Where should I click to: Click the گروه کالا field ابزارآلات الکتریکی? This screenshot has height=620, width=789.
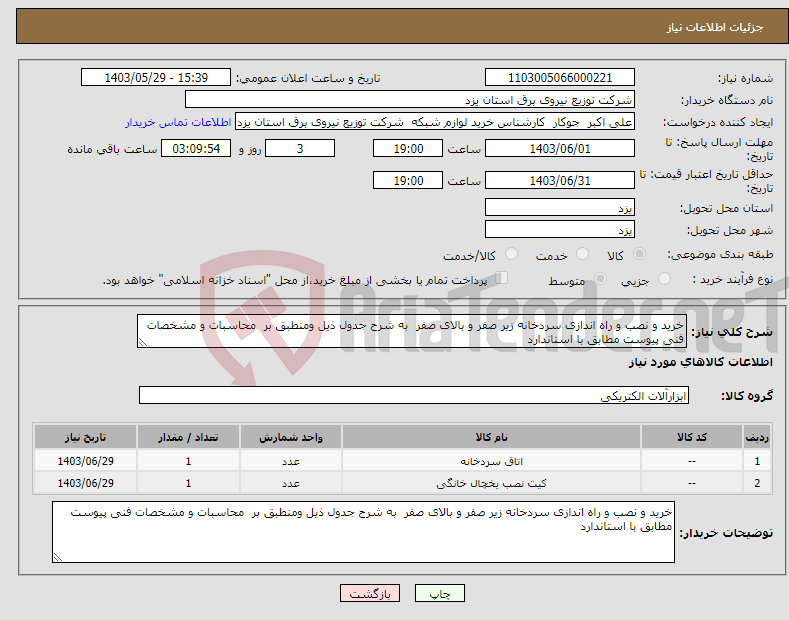[414, 396]
